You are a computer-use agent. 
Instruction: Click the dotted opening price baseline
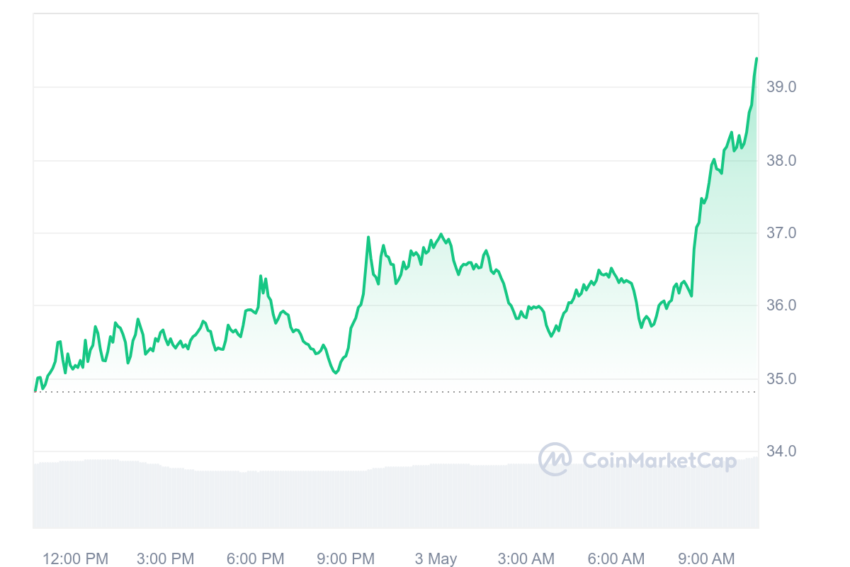tap(396, 391)
